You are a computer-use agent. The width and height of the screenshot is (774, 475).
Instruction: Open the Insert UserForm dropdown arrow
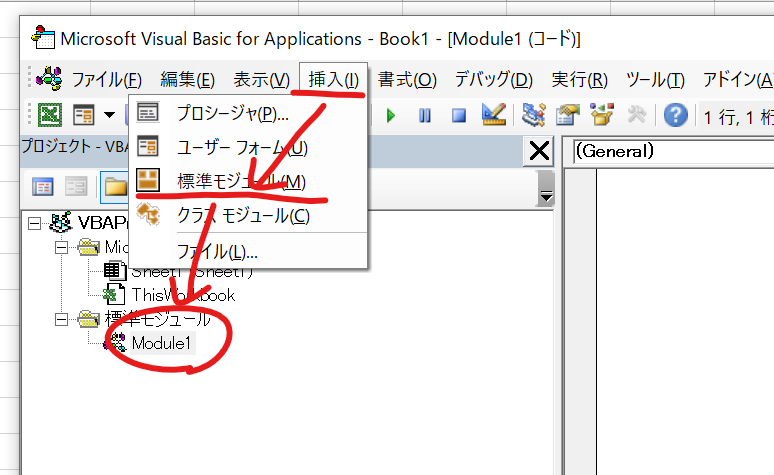pyautogui.click(x=108, y=115)
